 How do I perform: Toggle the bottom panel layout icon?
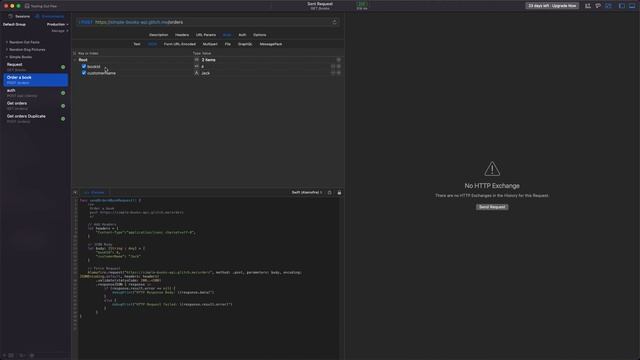tap(632, 6)
